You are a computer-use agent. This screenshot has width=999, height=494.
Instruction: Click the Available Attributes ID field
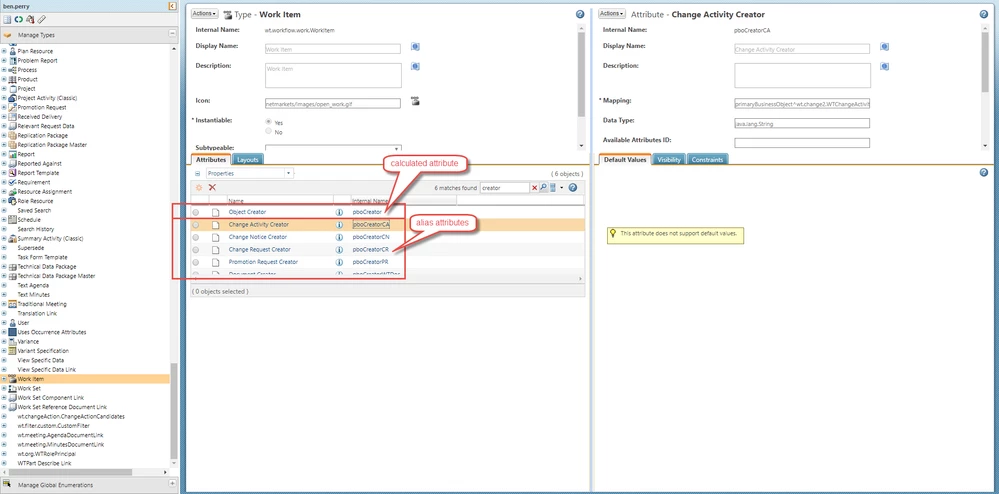pos(802,143)
